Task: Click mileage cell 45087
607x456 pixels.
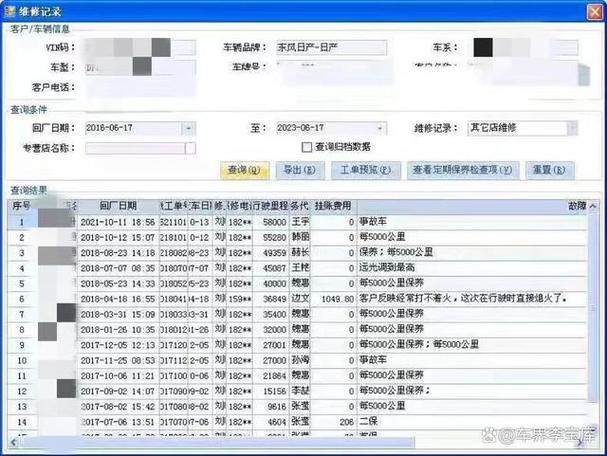Action: pos(271,268)
